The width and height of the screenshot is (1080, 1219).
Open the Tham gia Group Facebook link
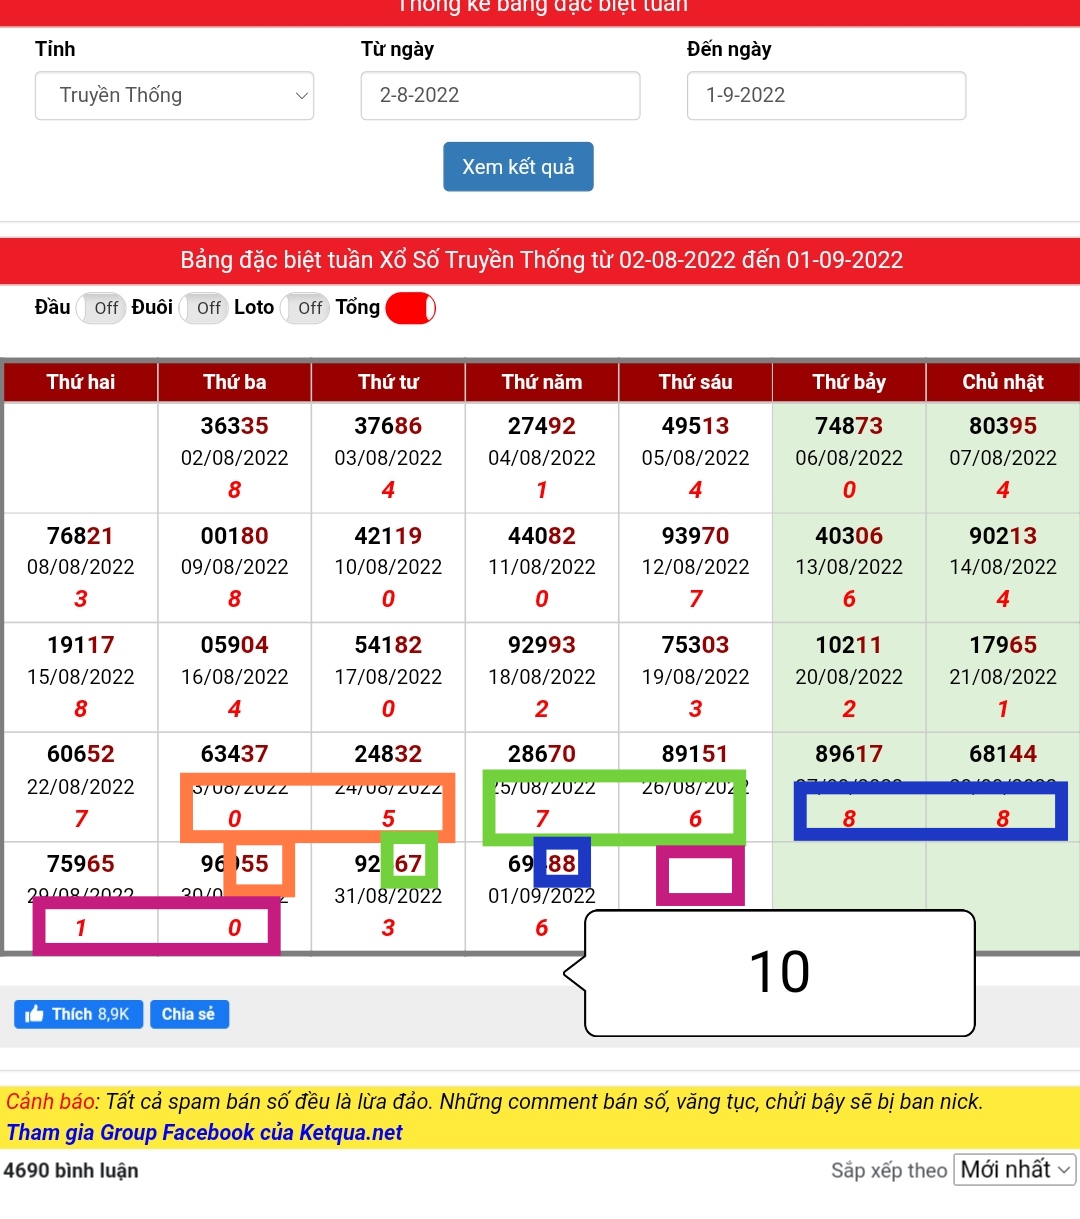(204, 1132)
